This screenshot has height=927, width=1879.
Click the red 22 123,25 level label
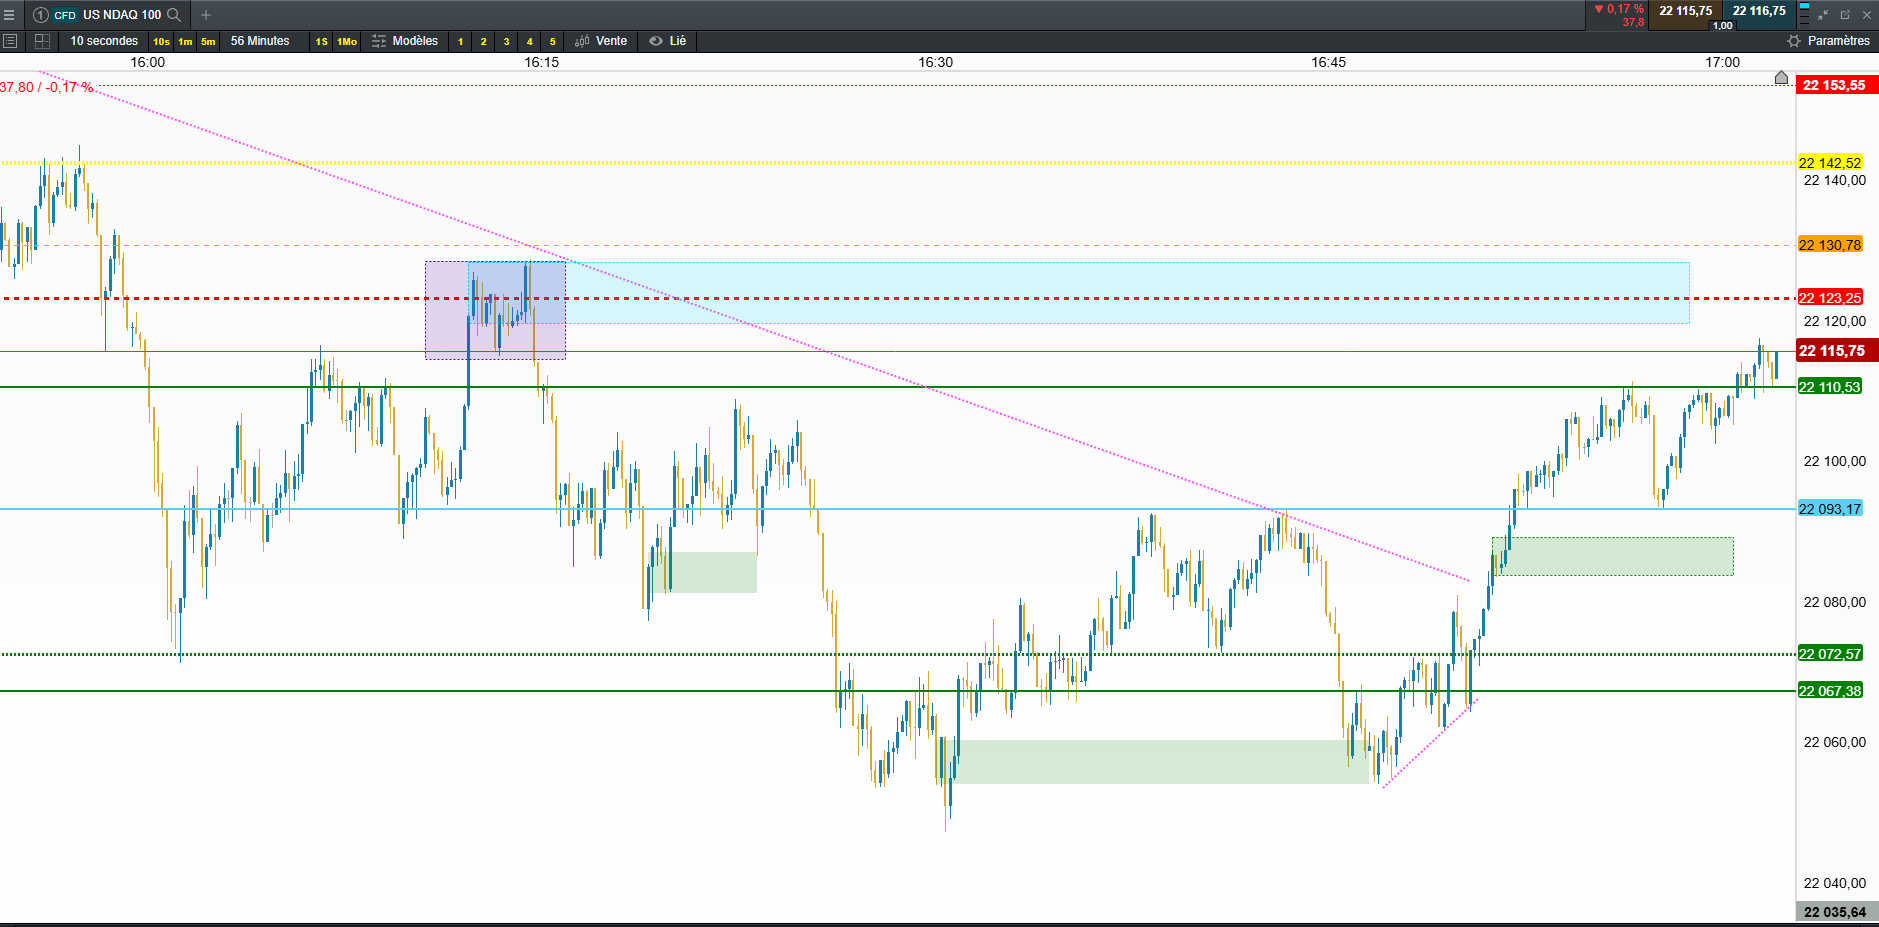(x=1830, y=298)
